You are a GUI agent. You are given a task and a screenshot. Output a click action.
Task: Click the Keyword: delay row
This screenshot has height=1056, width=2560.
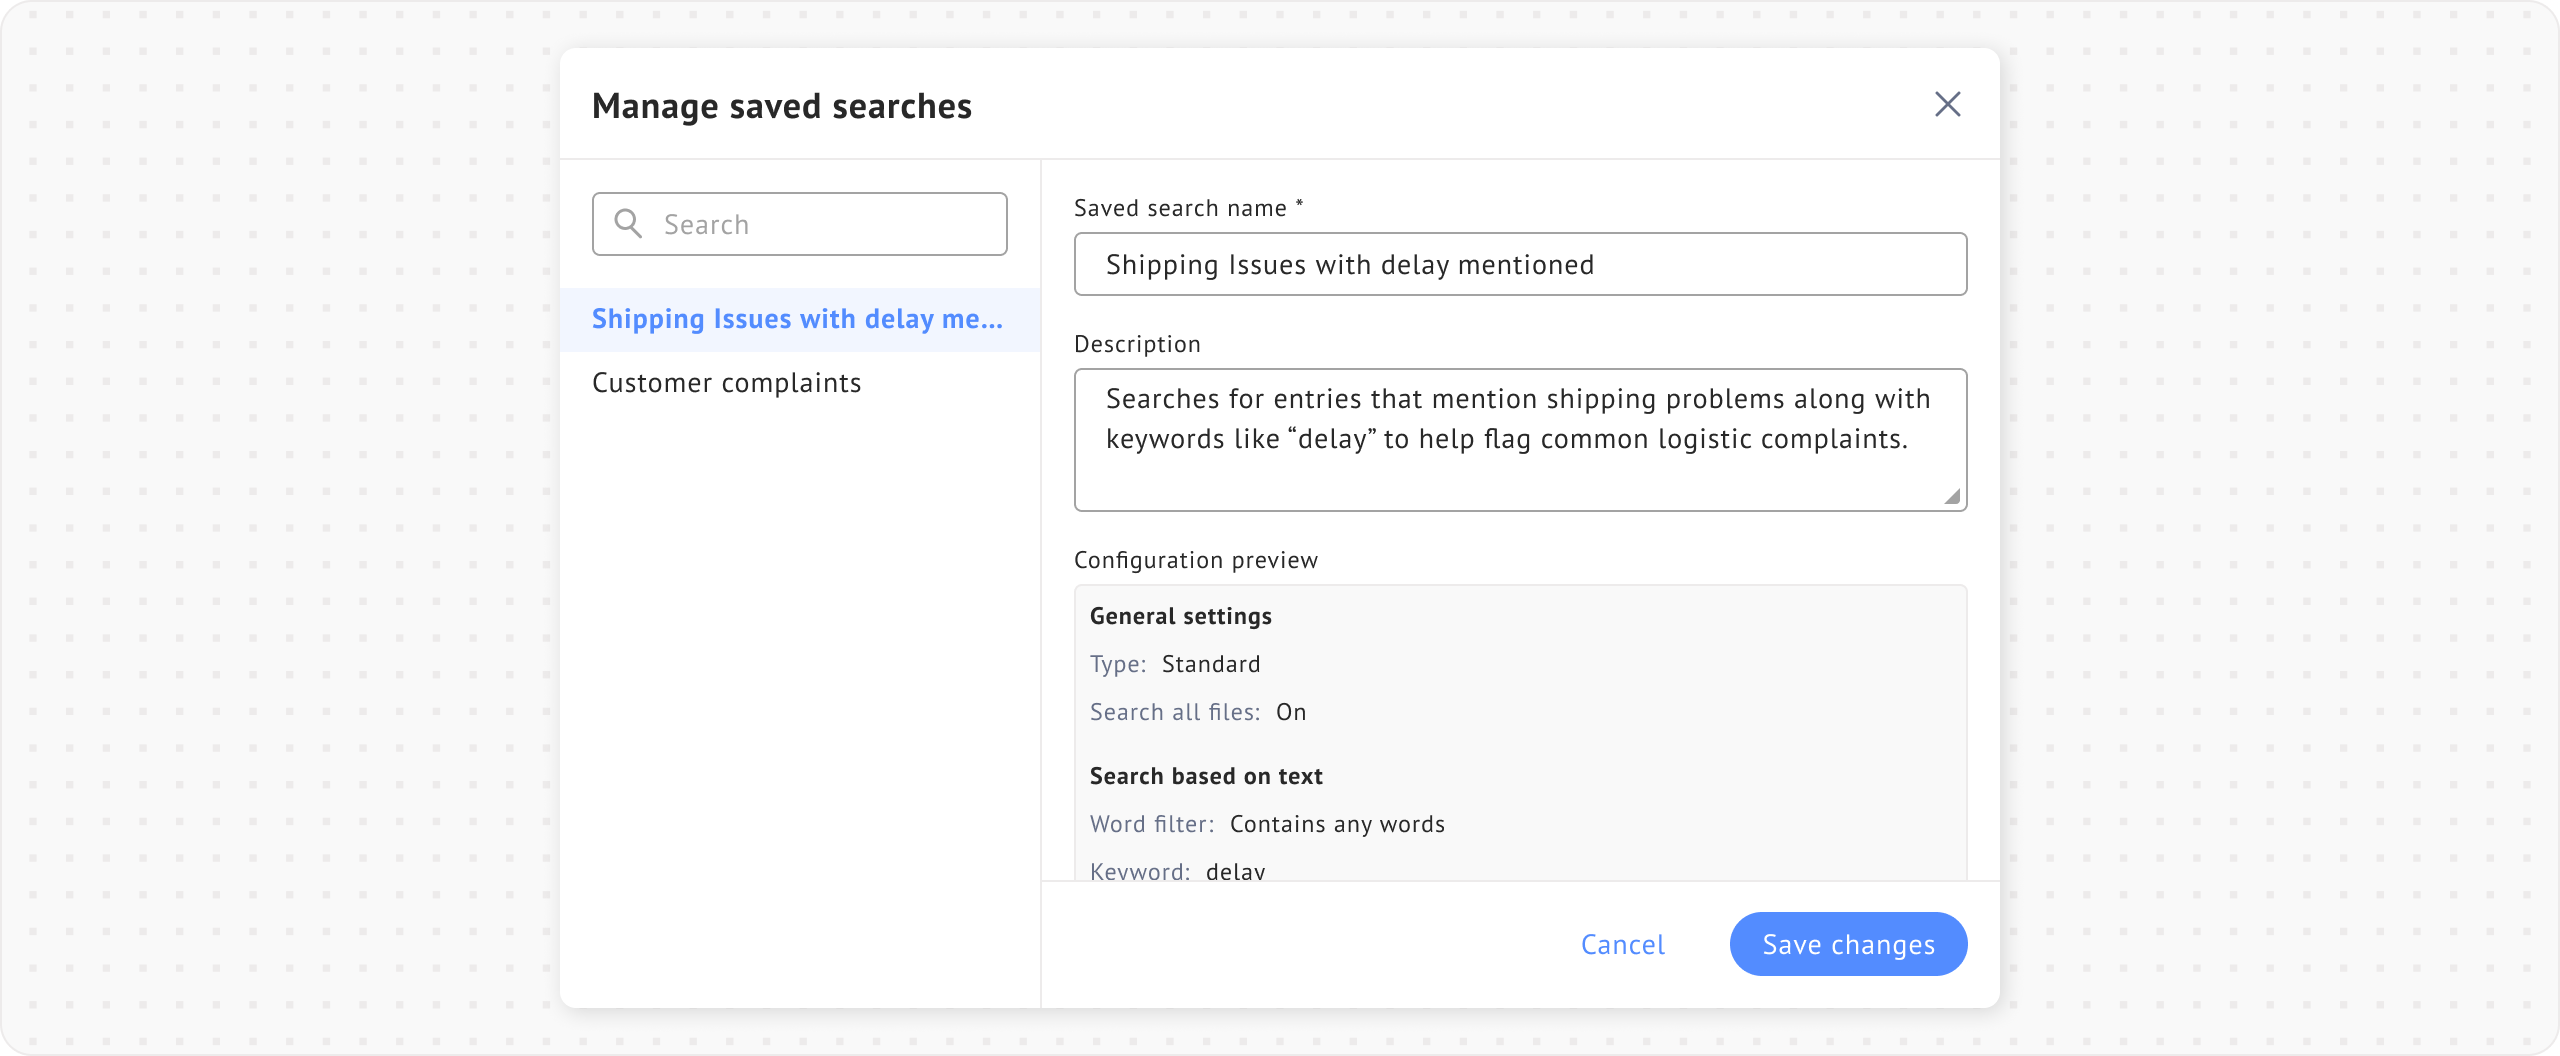click(1178, 870)
